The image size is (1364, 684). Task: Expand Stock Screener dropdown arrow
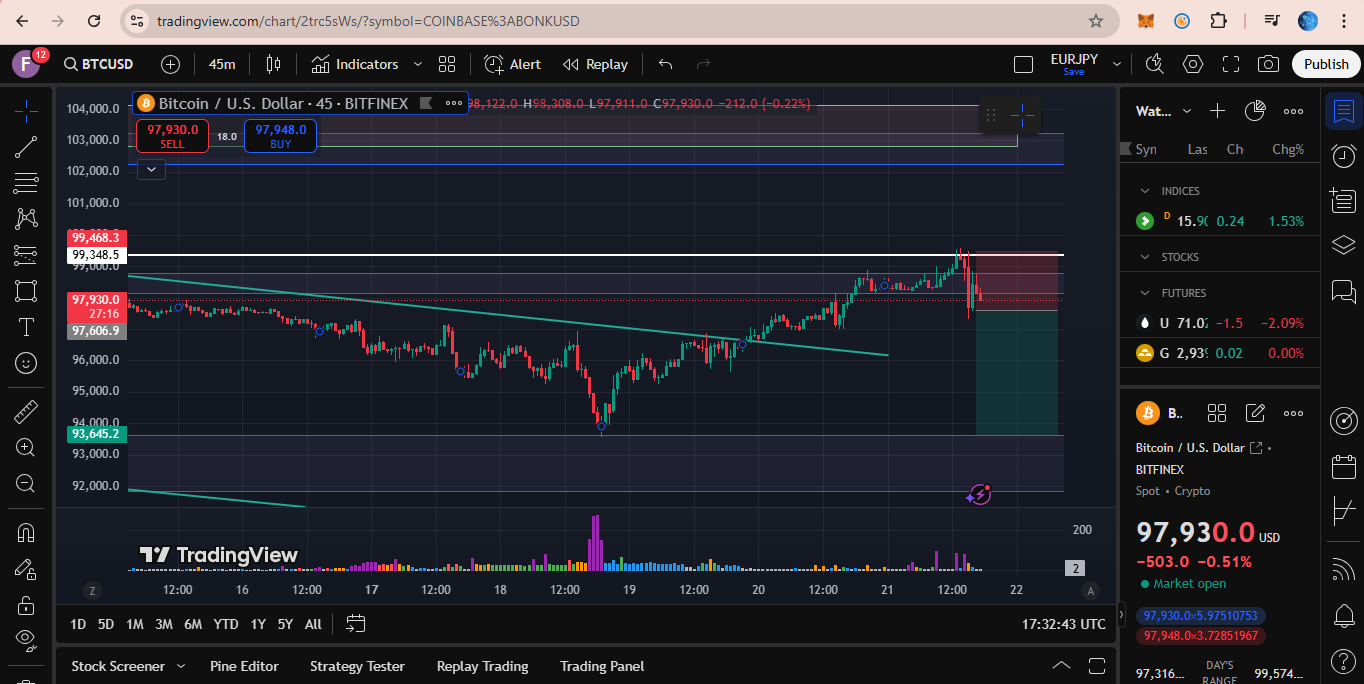click(x=181, y=666)
